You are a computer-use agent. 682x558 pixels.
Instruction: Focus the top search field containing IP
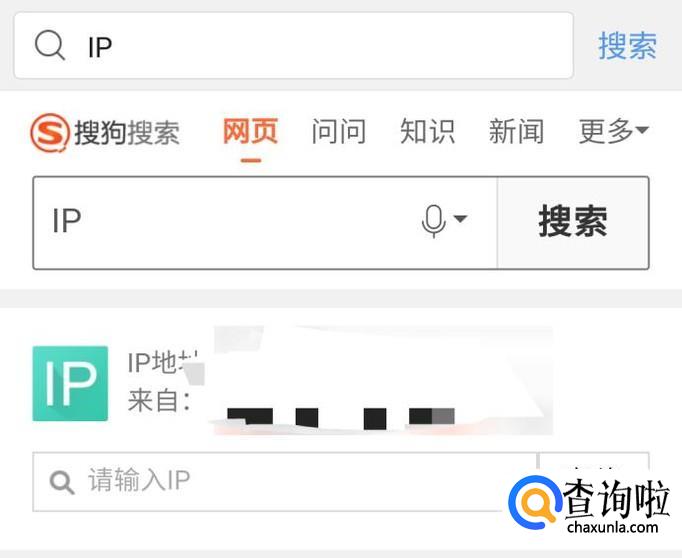coord(294,46)
